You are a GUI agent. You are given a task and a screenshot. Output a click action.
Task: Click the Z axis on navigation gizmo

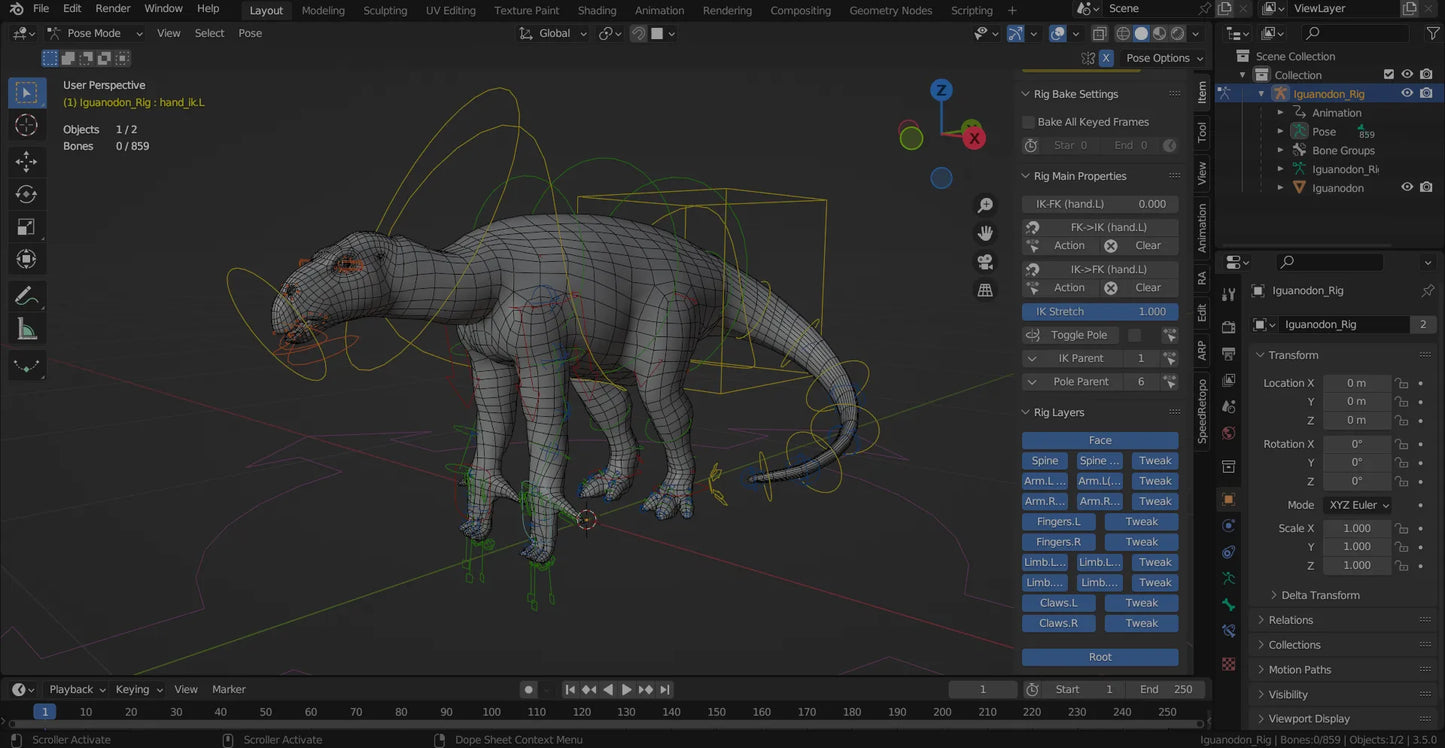[x=941, y=91]
